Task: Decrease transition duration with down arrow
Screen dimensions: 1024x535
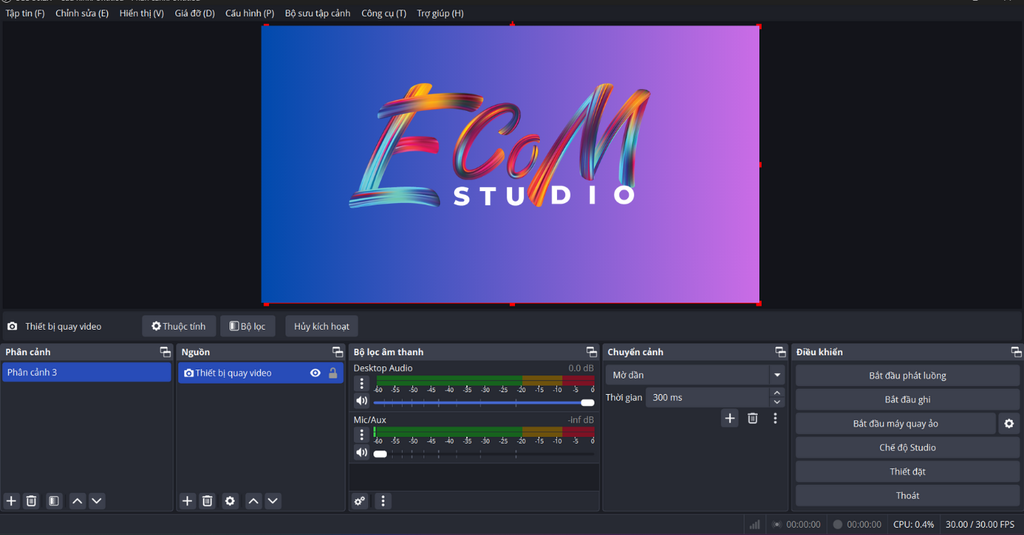Action: click(777, 402)
